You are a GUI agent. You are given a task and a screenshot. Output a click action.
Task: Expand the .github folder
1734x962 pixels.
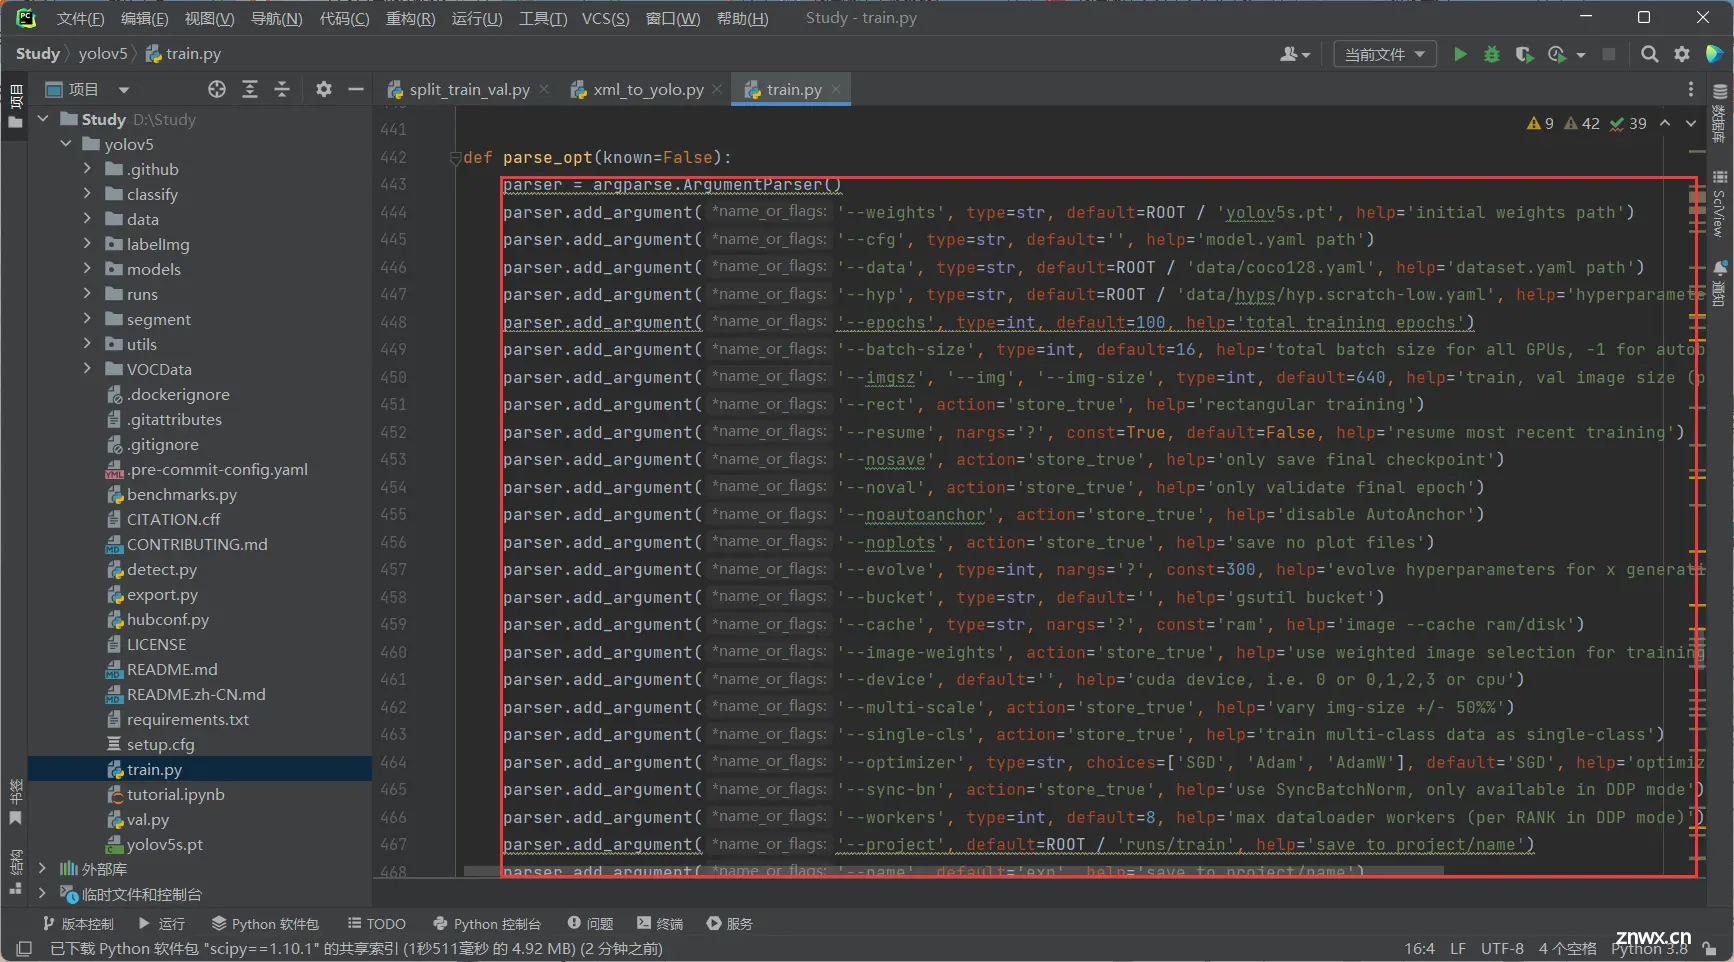point(87,169)
